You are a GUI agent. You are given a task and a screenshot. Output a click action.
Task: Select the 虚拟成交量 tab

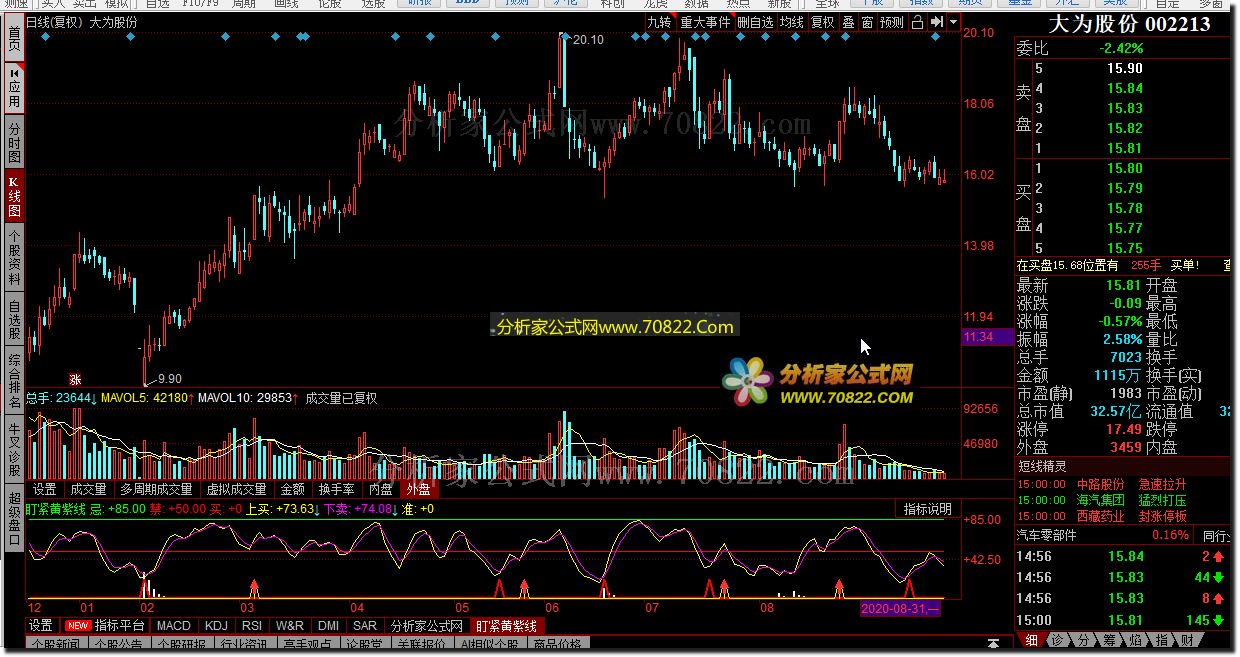tap(237, 490)
